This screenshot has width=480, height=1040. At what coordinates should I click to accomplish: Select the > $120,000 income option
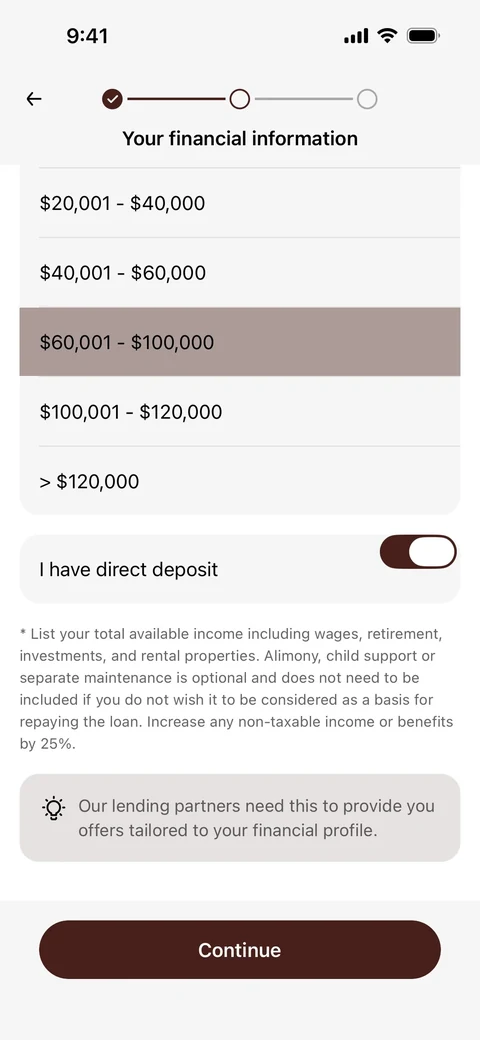240,481
